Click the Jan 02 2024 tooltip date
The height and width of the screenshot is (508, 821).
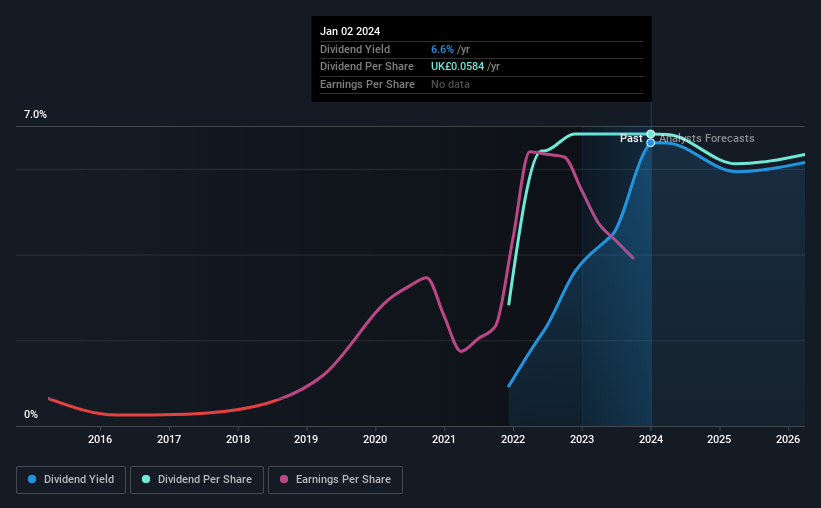tap(350, 31)
